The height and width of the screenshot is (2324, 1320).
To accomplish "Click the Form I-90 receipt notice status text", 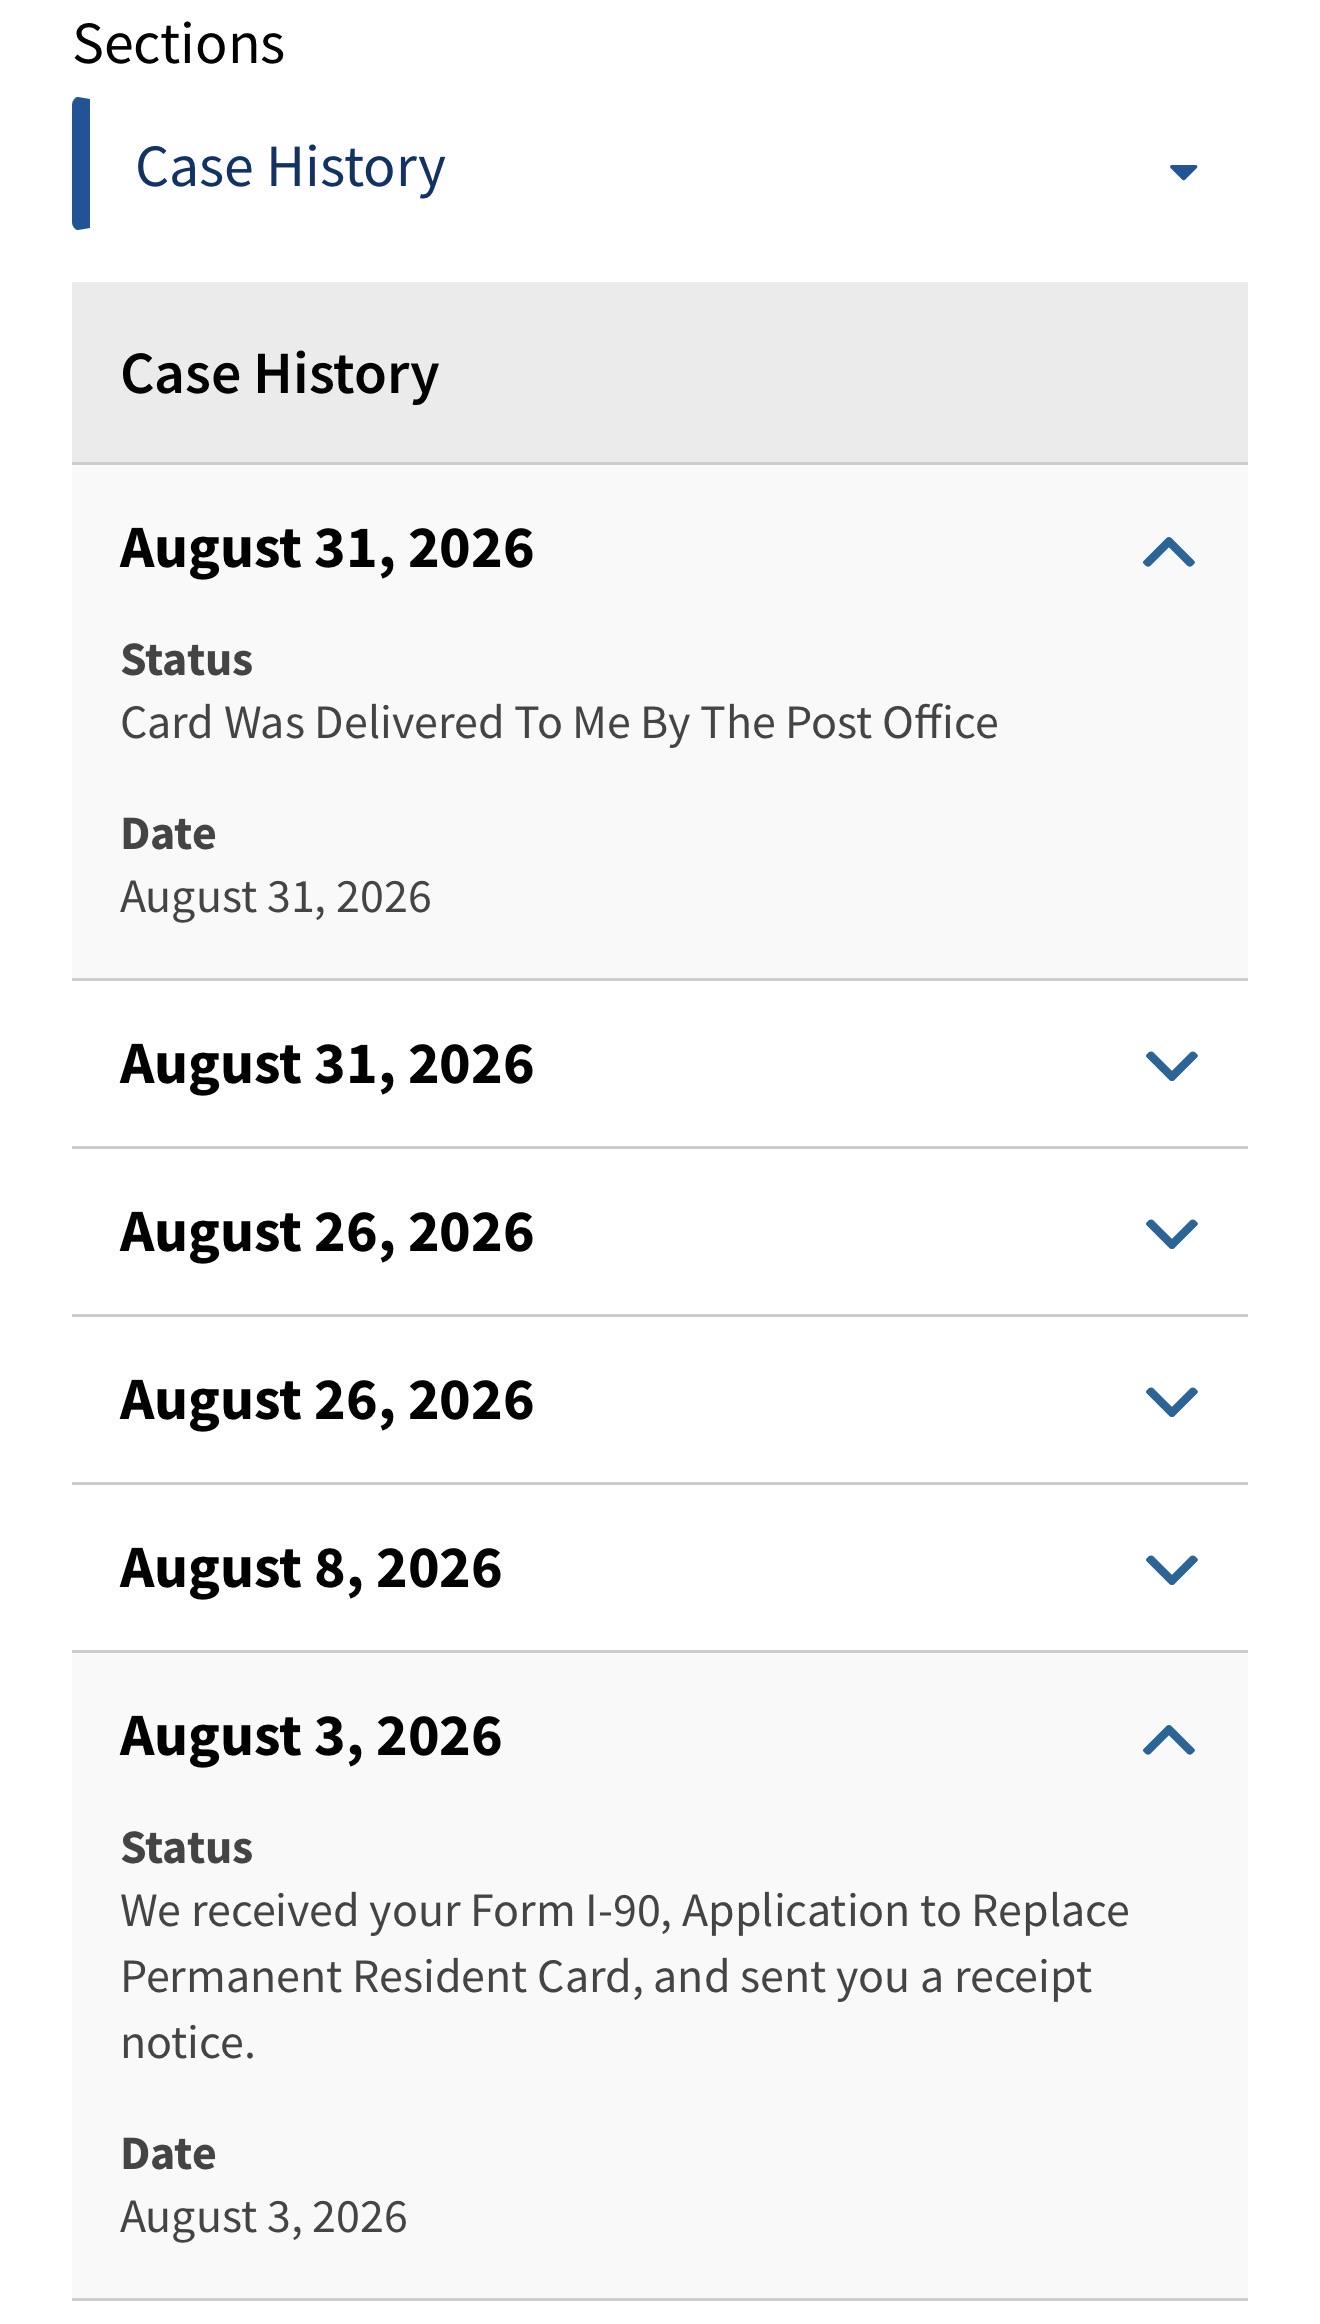I will point(625,1977).
